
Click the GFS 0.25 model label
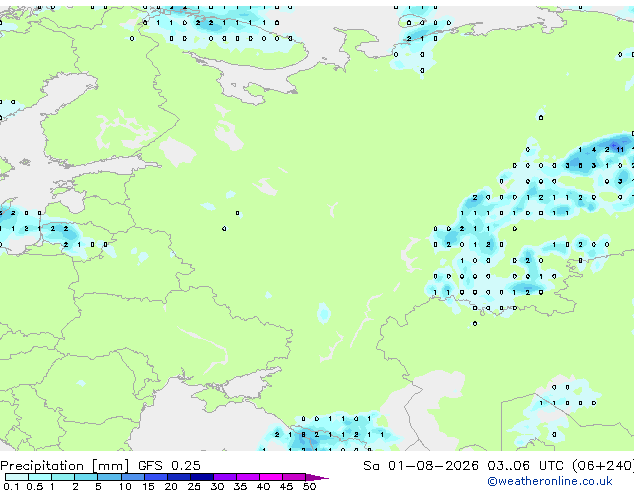pos(169,466)
